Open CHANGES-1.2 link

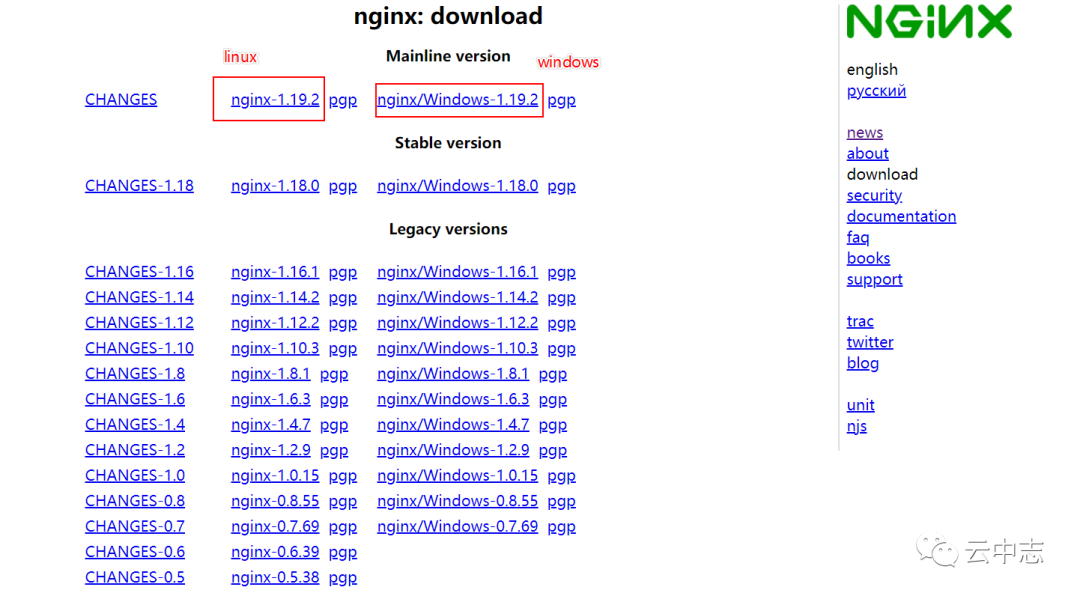(x=135, y=450)
